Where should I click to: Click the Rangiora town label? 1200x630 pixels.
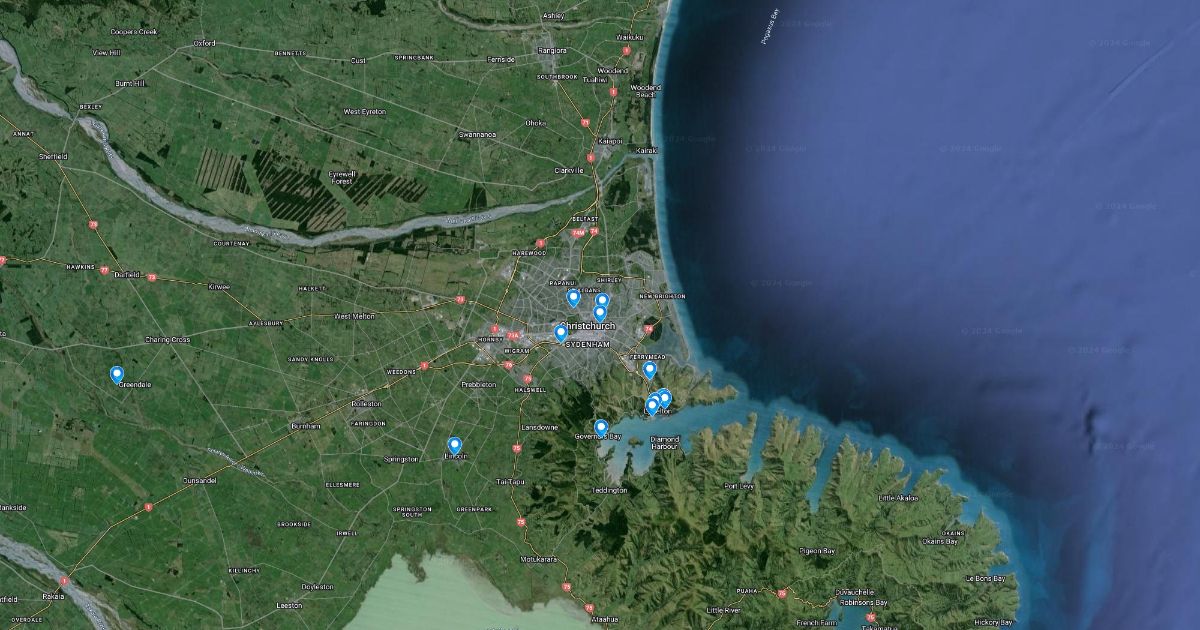552,49
